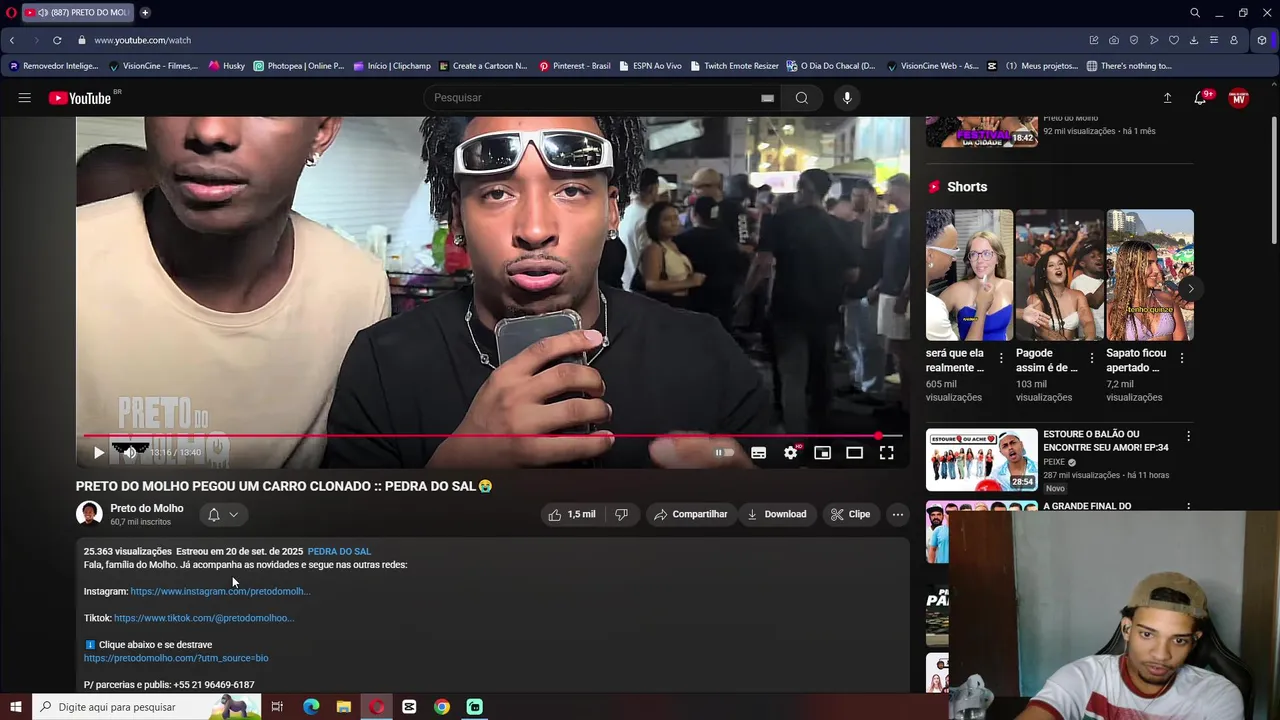Open more actions menu beside Clipe
1280x720 pixels.
coord(898,514)
